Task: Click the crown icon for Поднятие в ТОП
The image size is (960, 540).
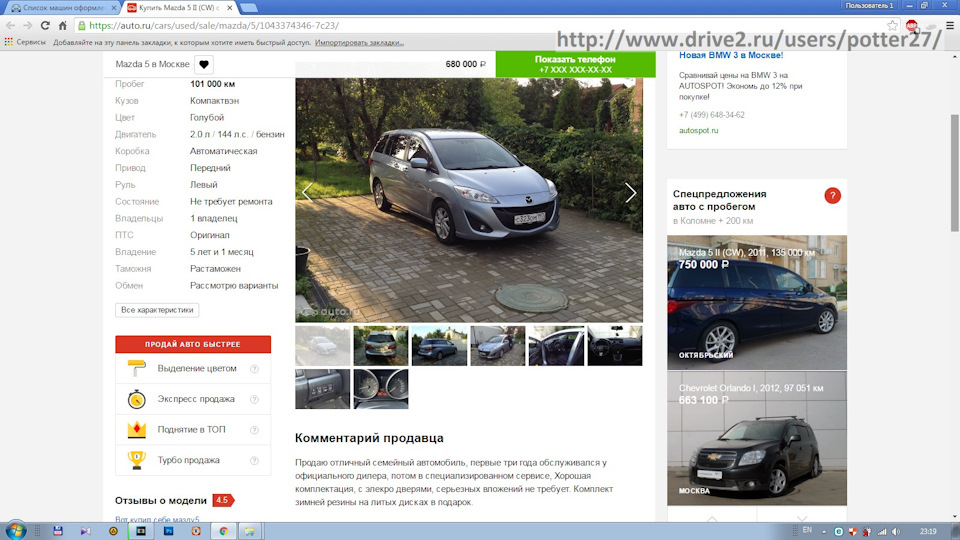Action: pos(137,430)
